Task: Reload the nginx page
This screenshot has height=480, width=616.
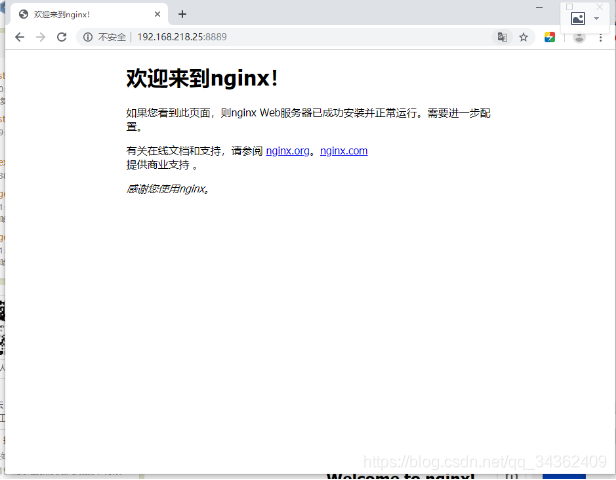Action: pyautogui.click(x=62, y=37)
